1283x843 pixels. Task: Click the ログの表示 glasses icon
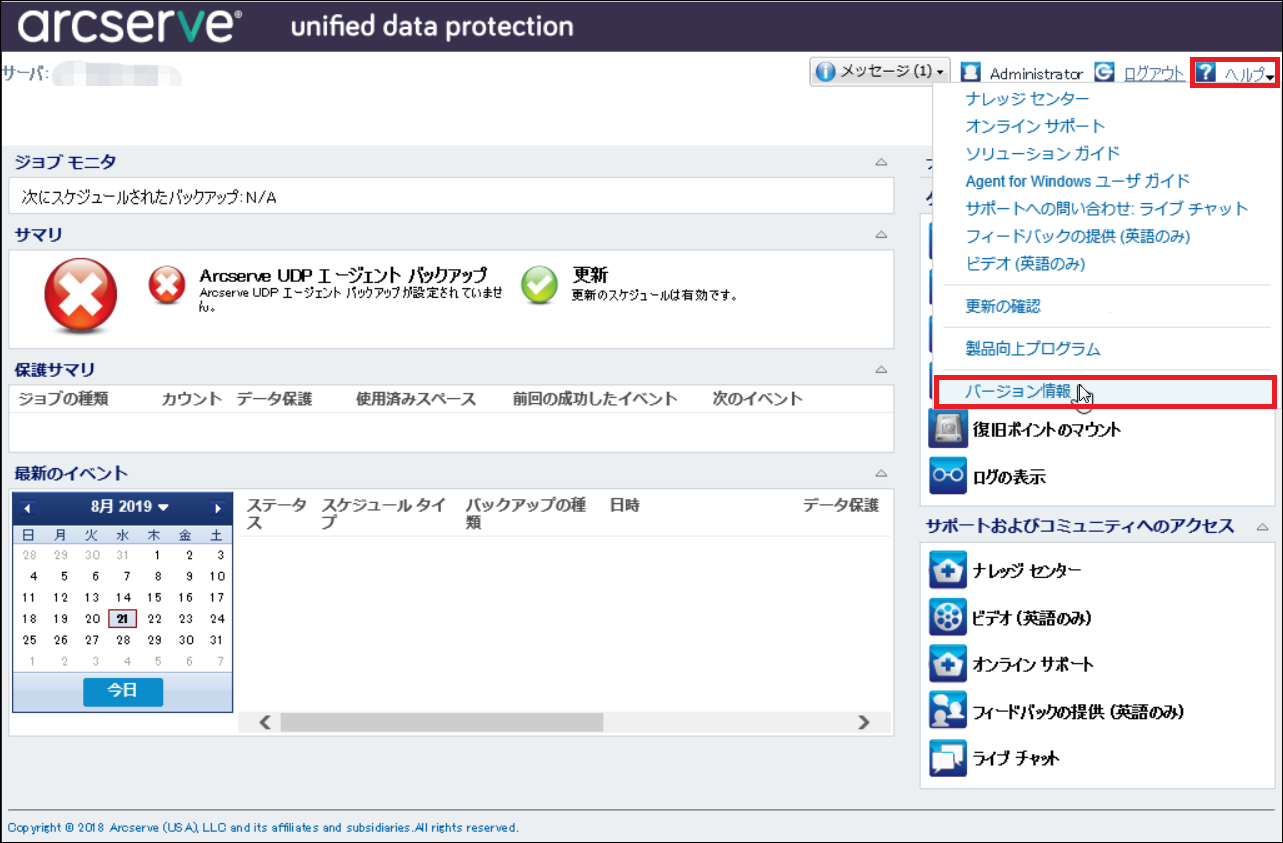(947, 476)
